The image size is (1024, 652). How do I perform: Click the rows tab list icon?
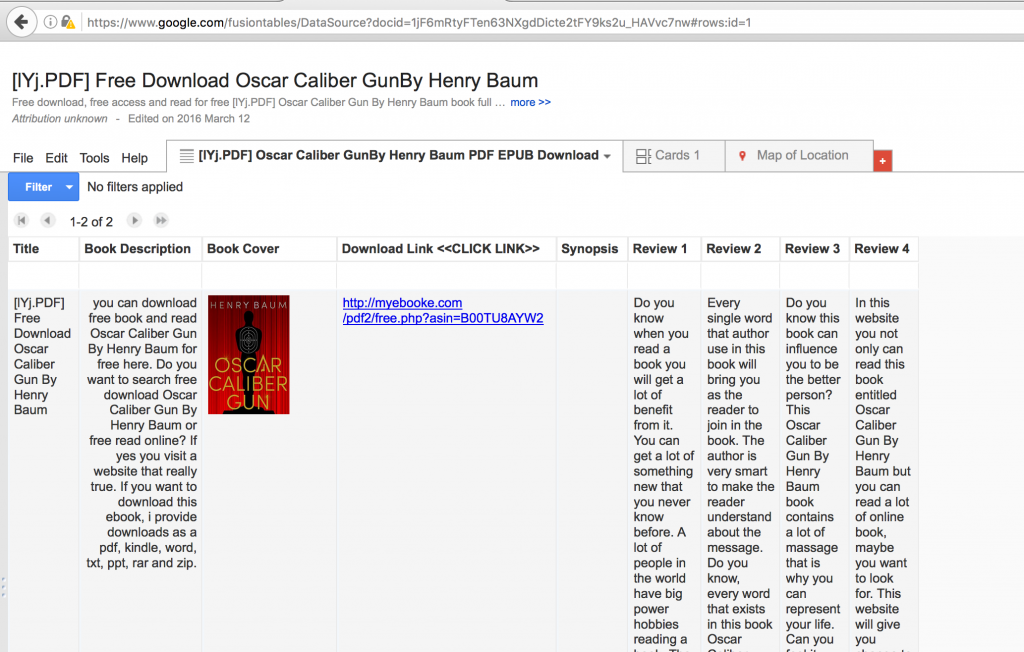187,156
